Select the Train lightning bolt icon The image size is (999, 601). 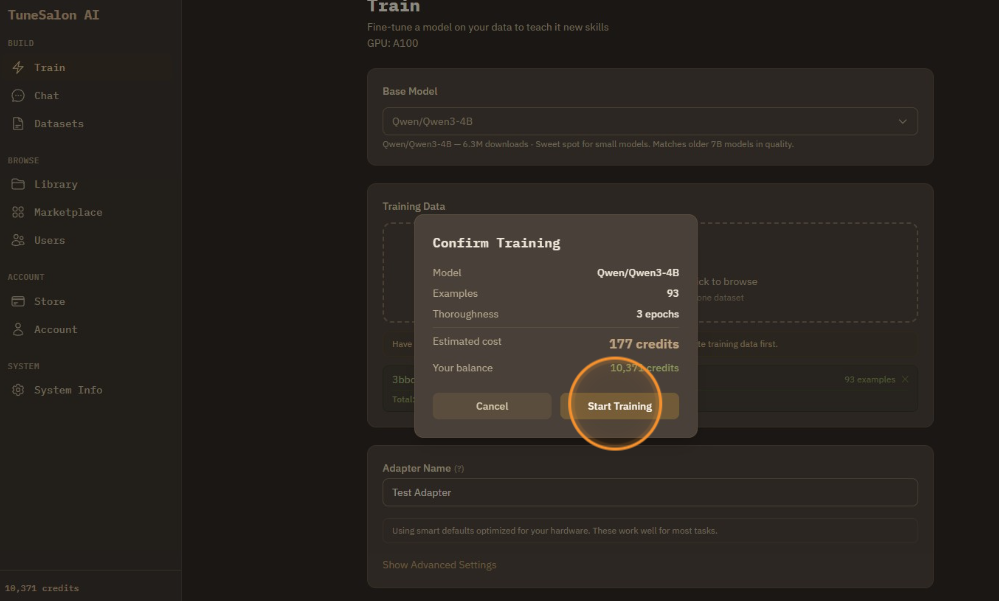click(20, 67)
